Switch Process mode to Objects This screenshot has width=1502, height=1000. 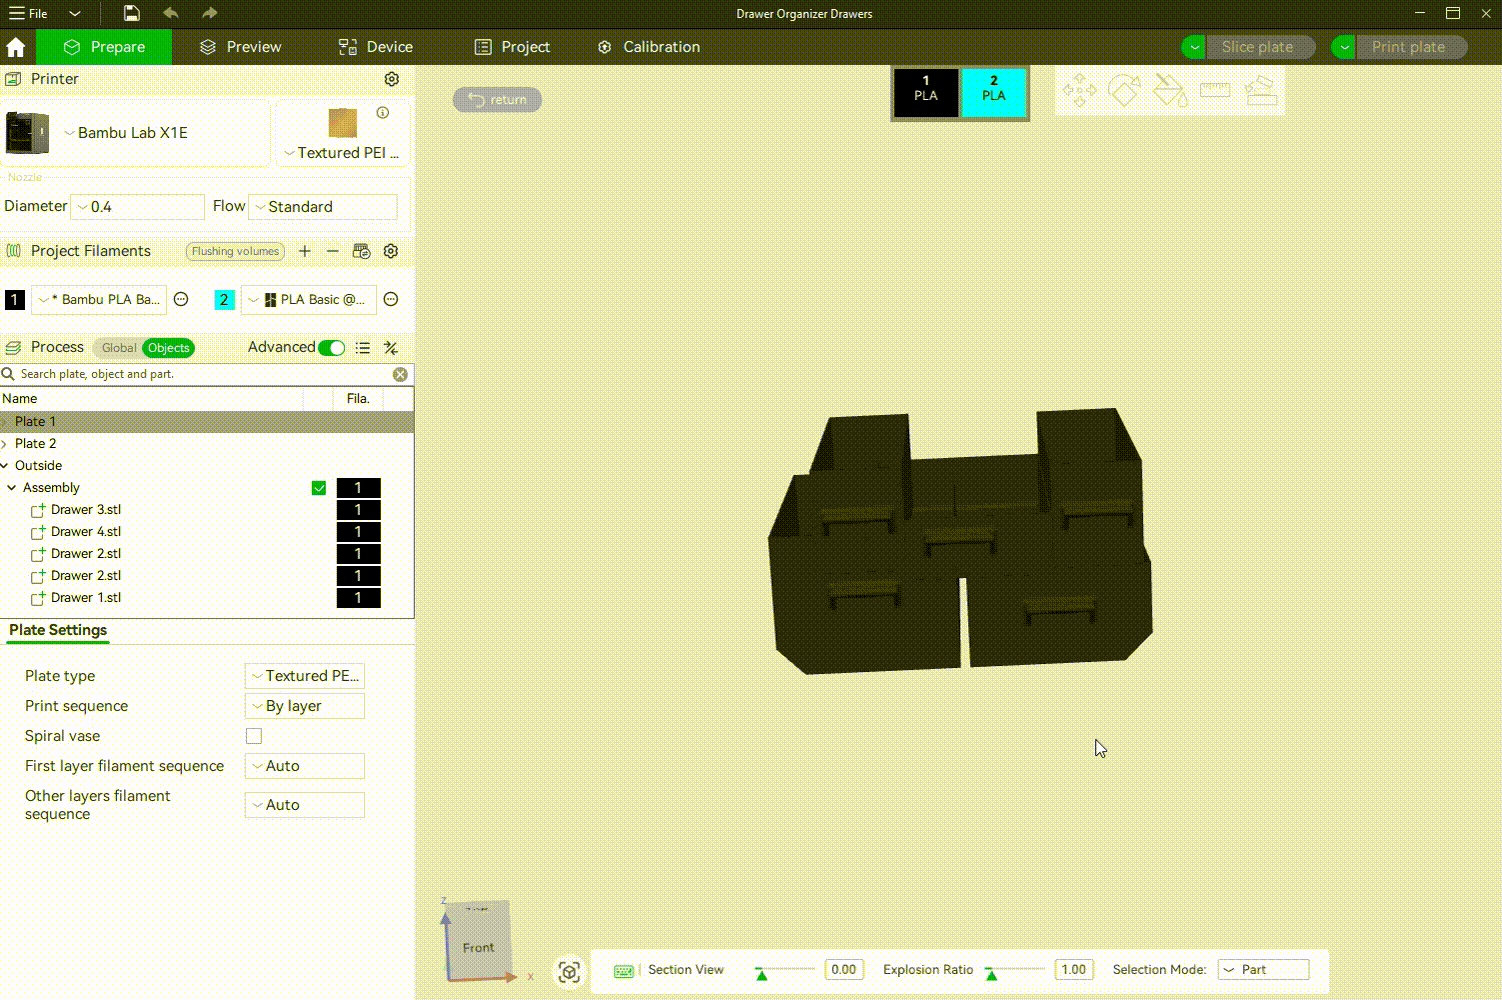[168, 348]
